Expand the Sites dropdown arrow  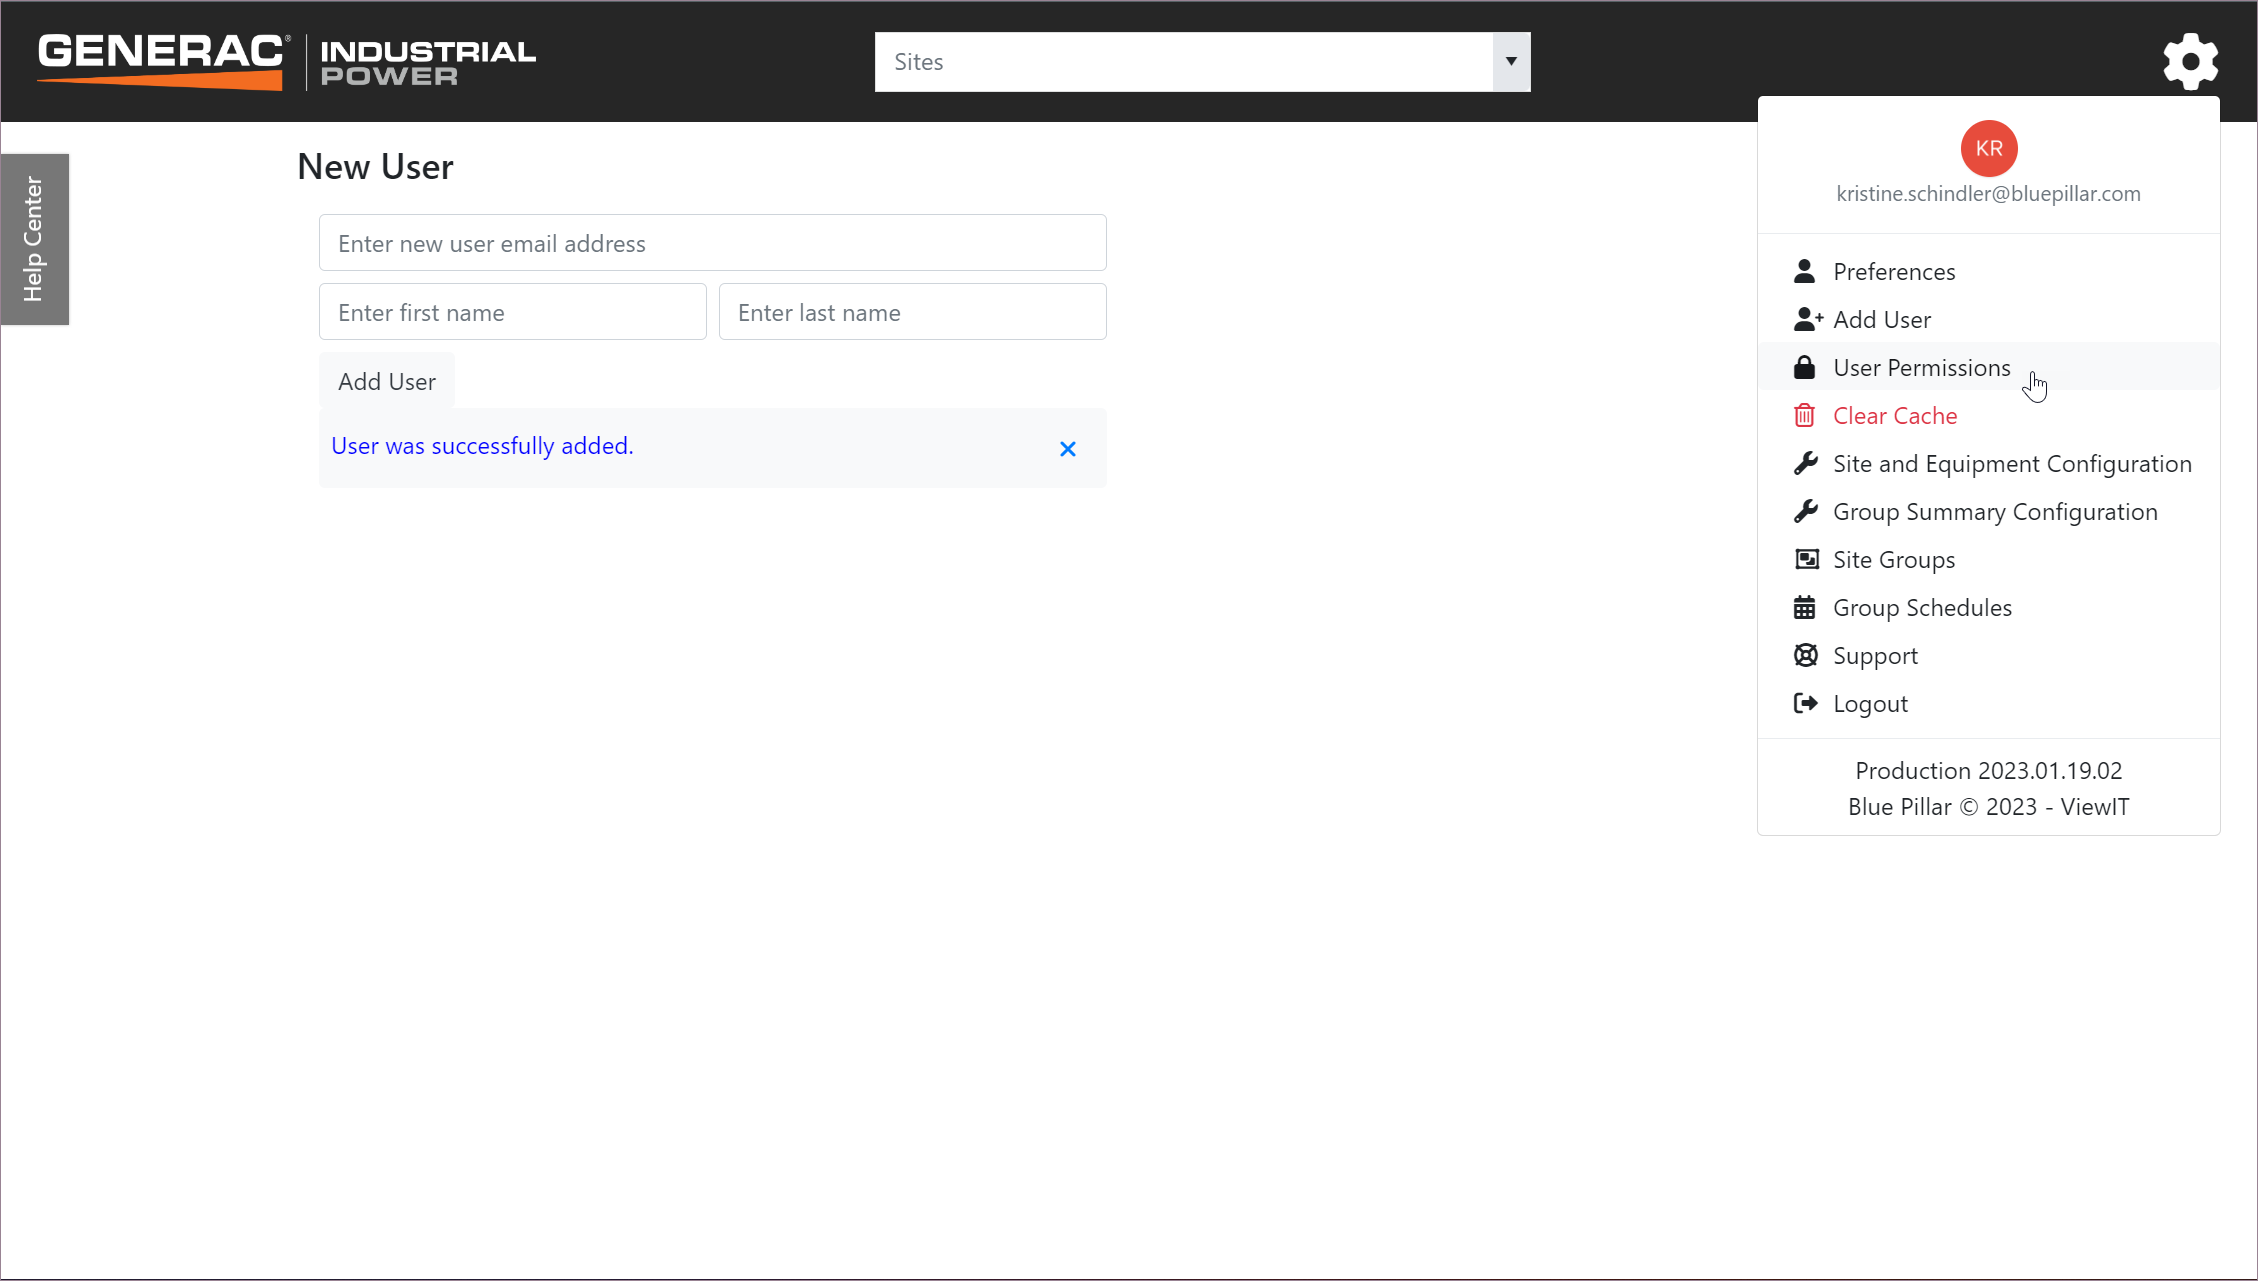(x=1511, y=62)
